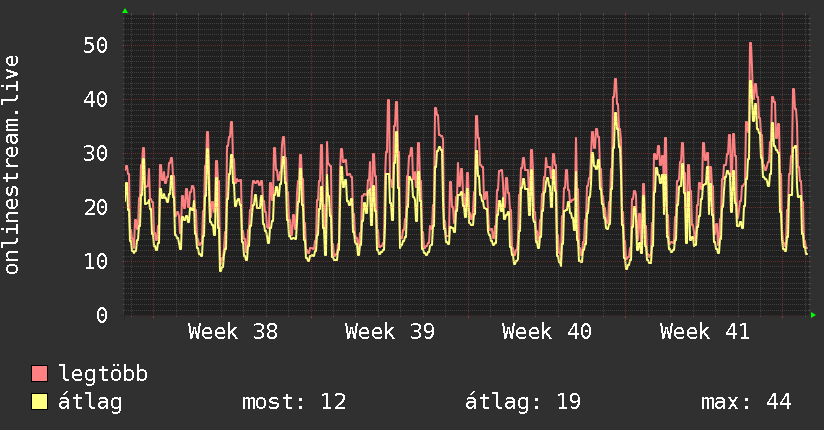The image size is (824, 430).
Task: Click the átlag legend label
Action: click(90, 402)
